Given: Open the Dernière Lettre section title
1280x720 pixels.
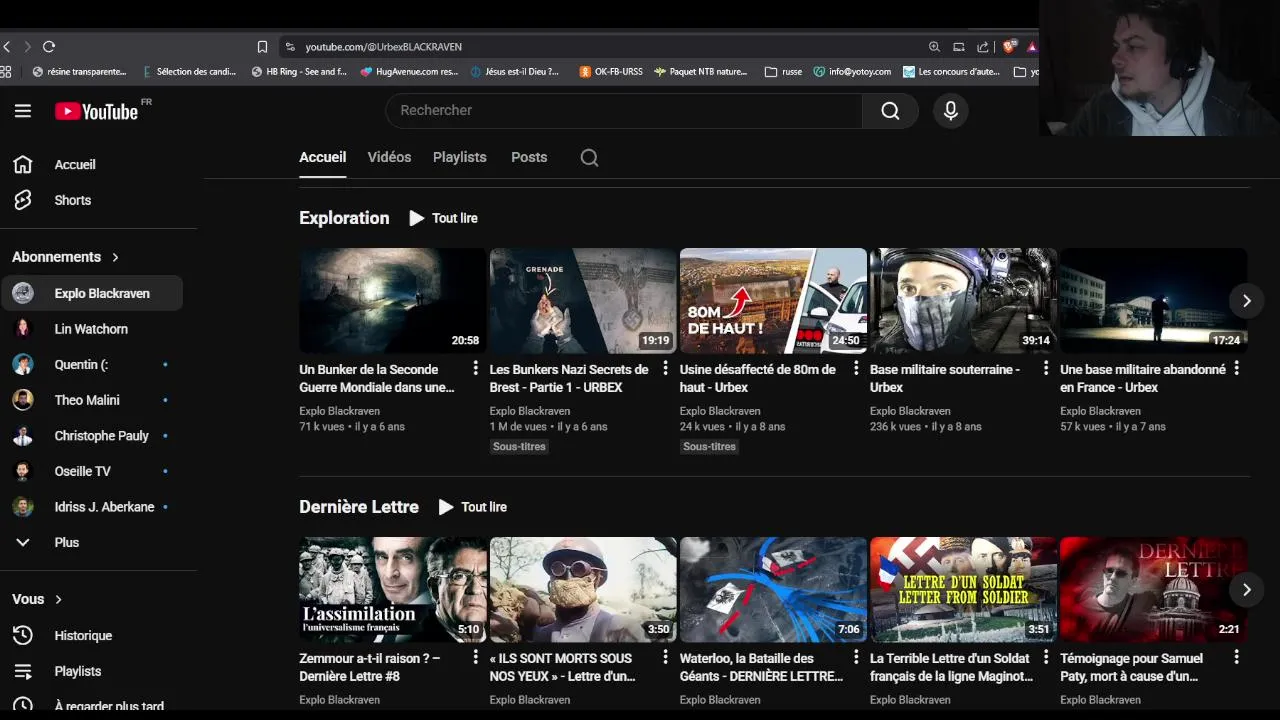Looking at the screenshot, I should (x=359, y=507).
